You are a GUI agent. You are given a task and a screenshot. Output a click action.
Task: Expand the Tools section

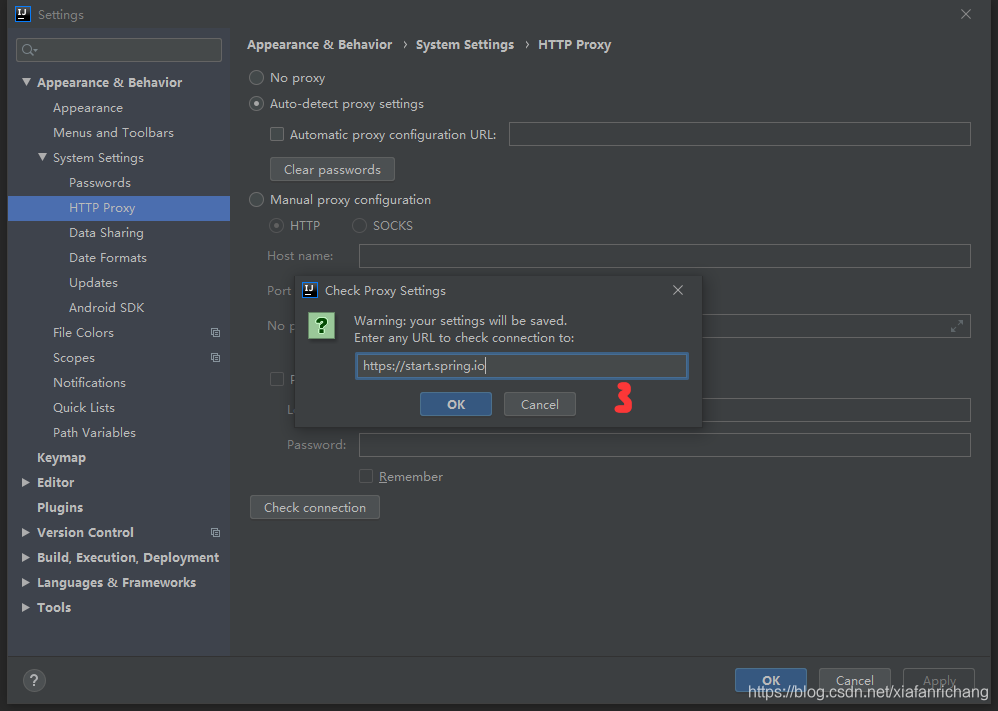click(x=25, y=607)
